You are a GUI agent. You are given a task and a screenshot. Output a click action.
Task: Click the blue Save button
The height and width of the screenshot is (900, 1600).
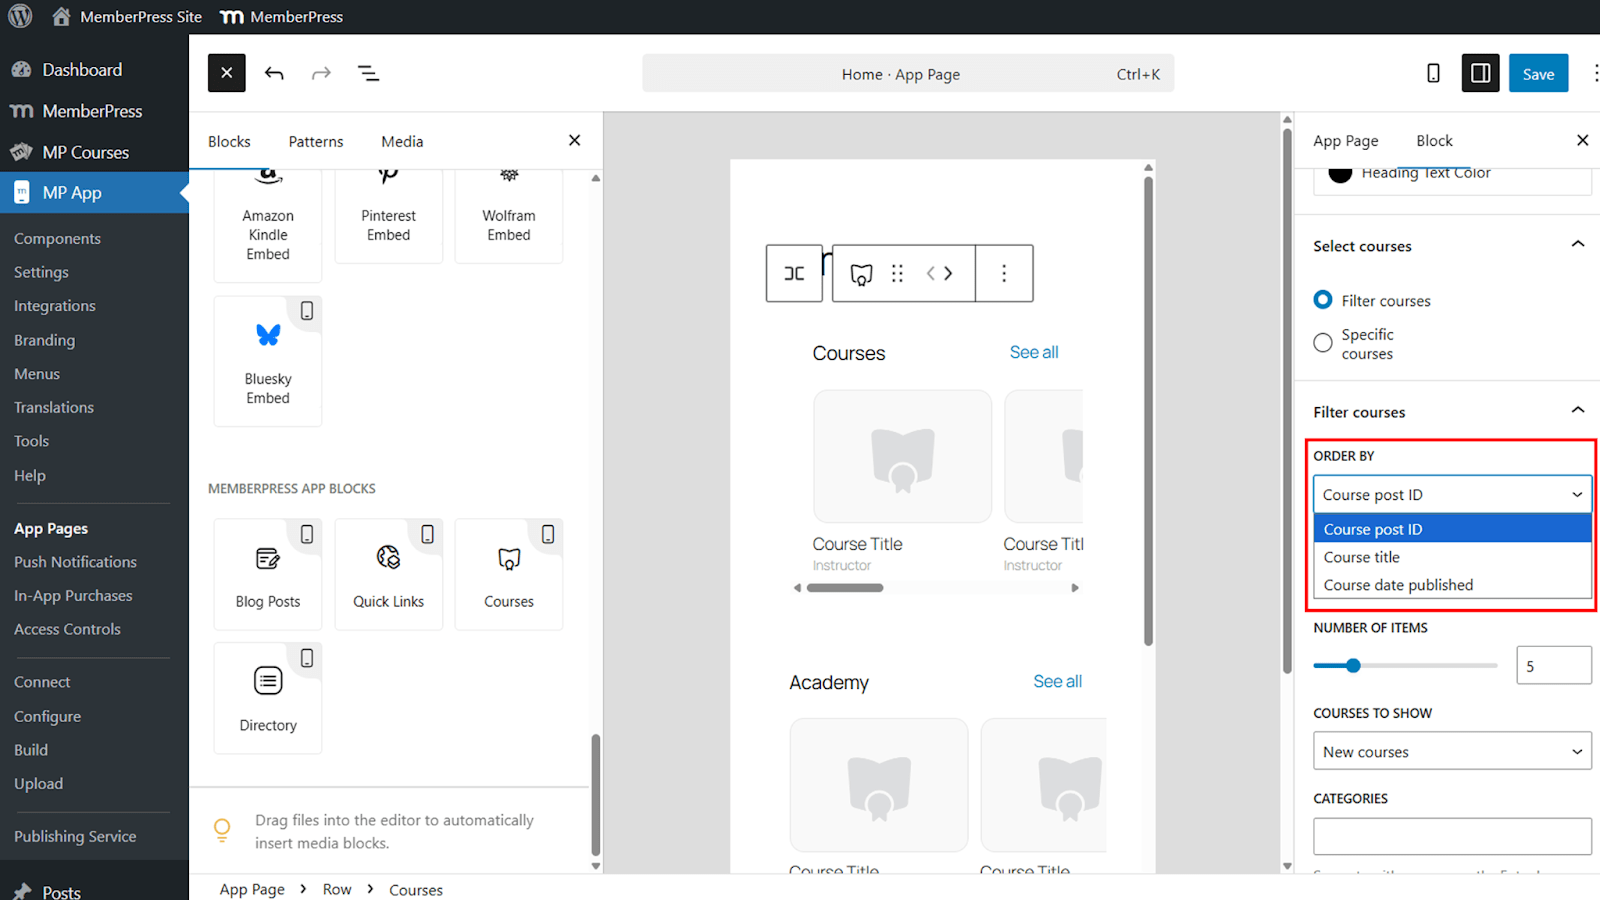(1538, 73)
